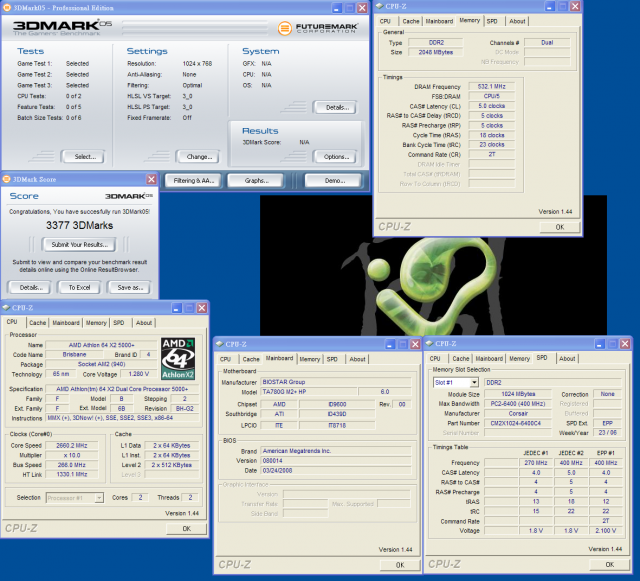
Task: Click the Code Name Brisbane value
Action: tap(74, 355)
